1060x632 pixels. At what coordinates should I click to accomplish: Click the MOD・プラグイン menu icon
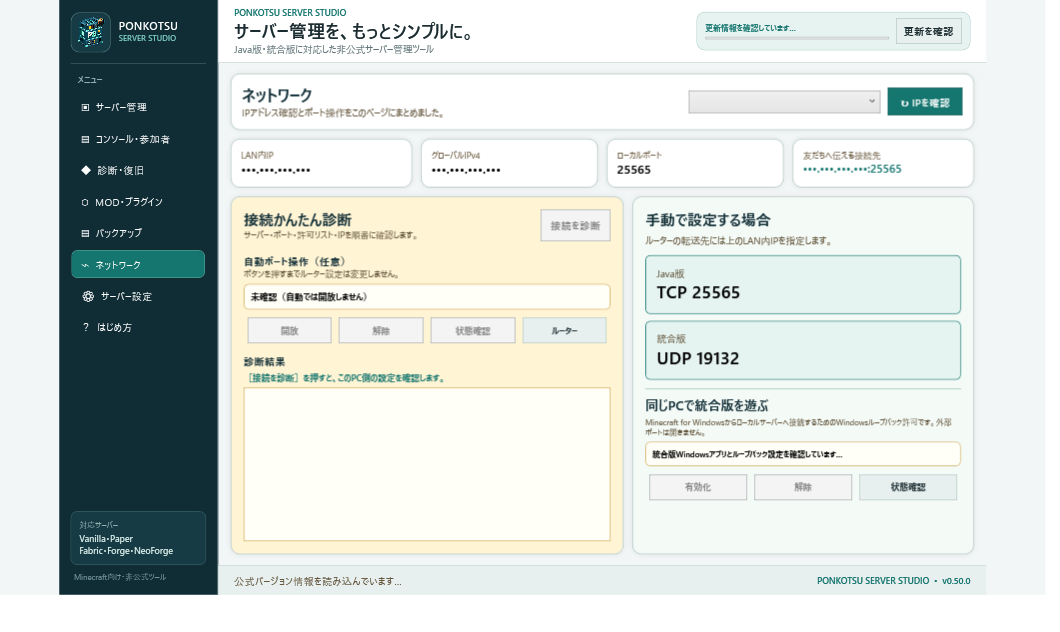click(x=85, y=202)
